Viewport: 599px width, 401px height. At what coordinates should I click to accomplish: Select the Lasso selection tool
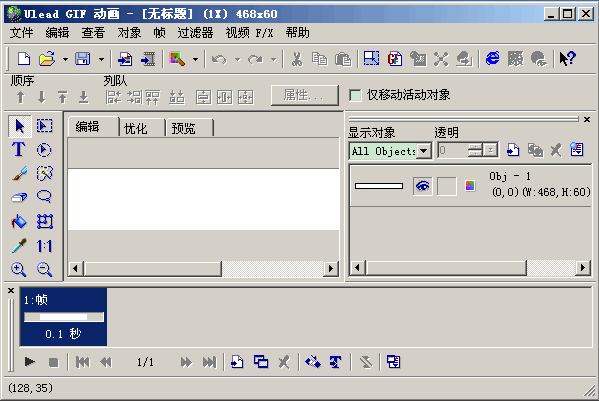pos(44,197)
